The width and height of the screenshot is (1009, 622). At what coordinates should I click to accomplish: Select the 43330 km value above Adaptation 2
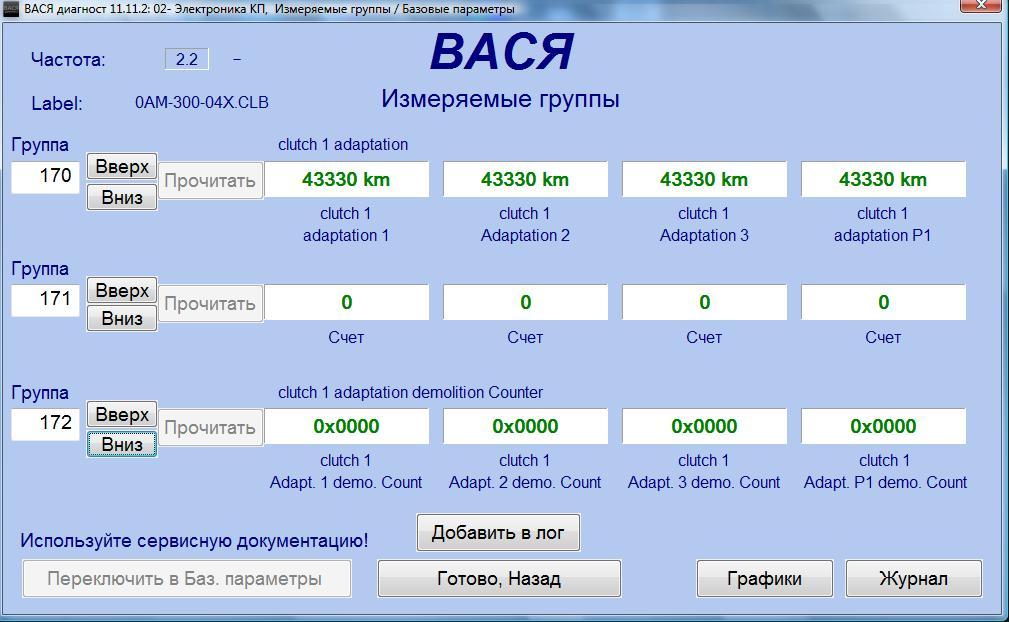525,179
